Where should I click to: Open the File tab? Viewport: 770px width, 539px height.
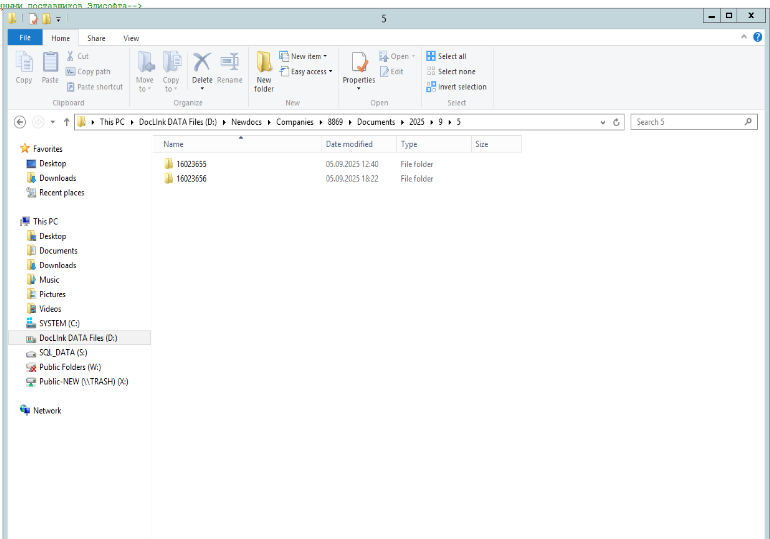point(25,38)
